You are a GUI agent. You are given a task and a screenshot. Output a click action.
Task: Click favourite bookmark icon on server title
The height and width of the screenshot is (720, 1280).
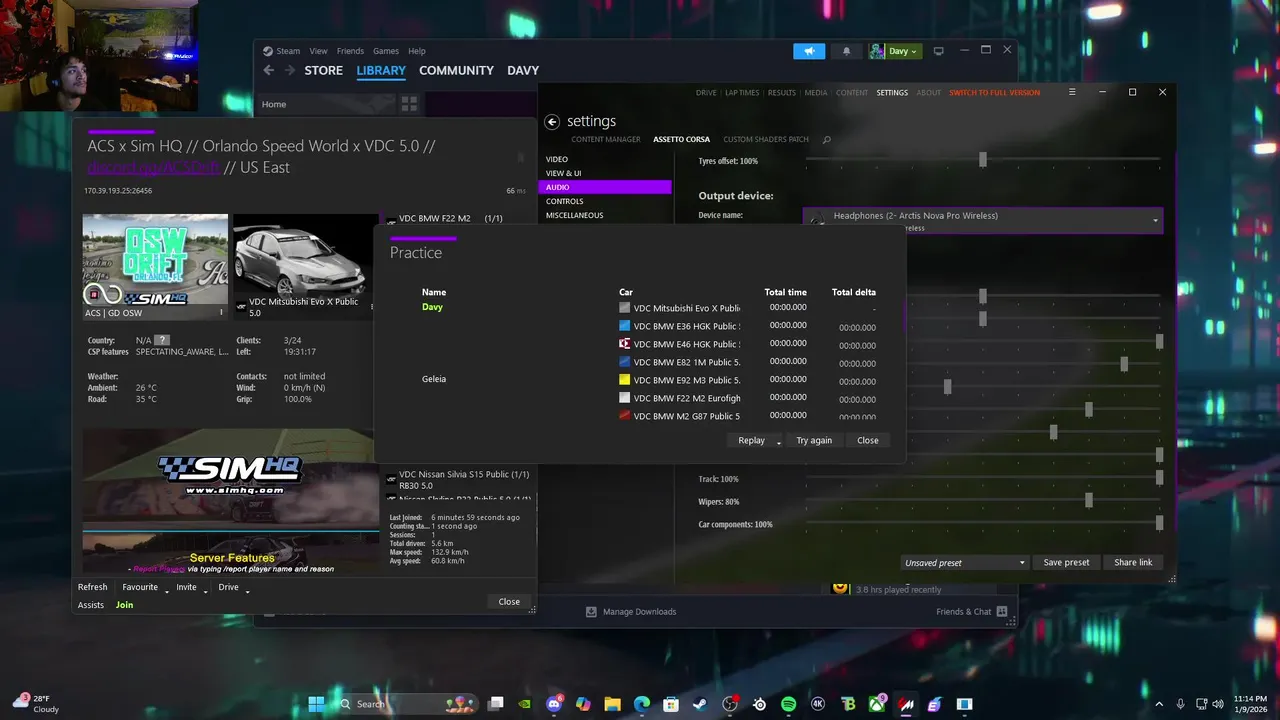coord(520,157)
